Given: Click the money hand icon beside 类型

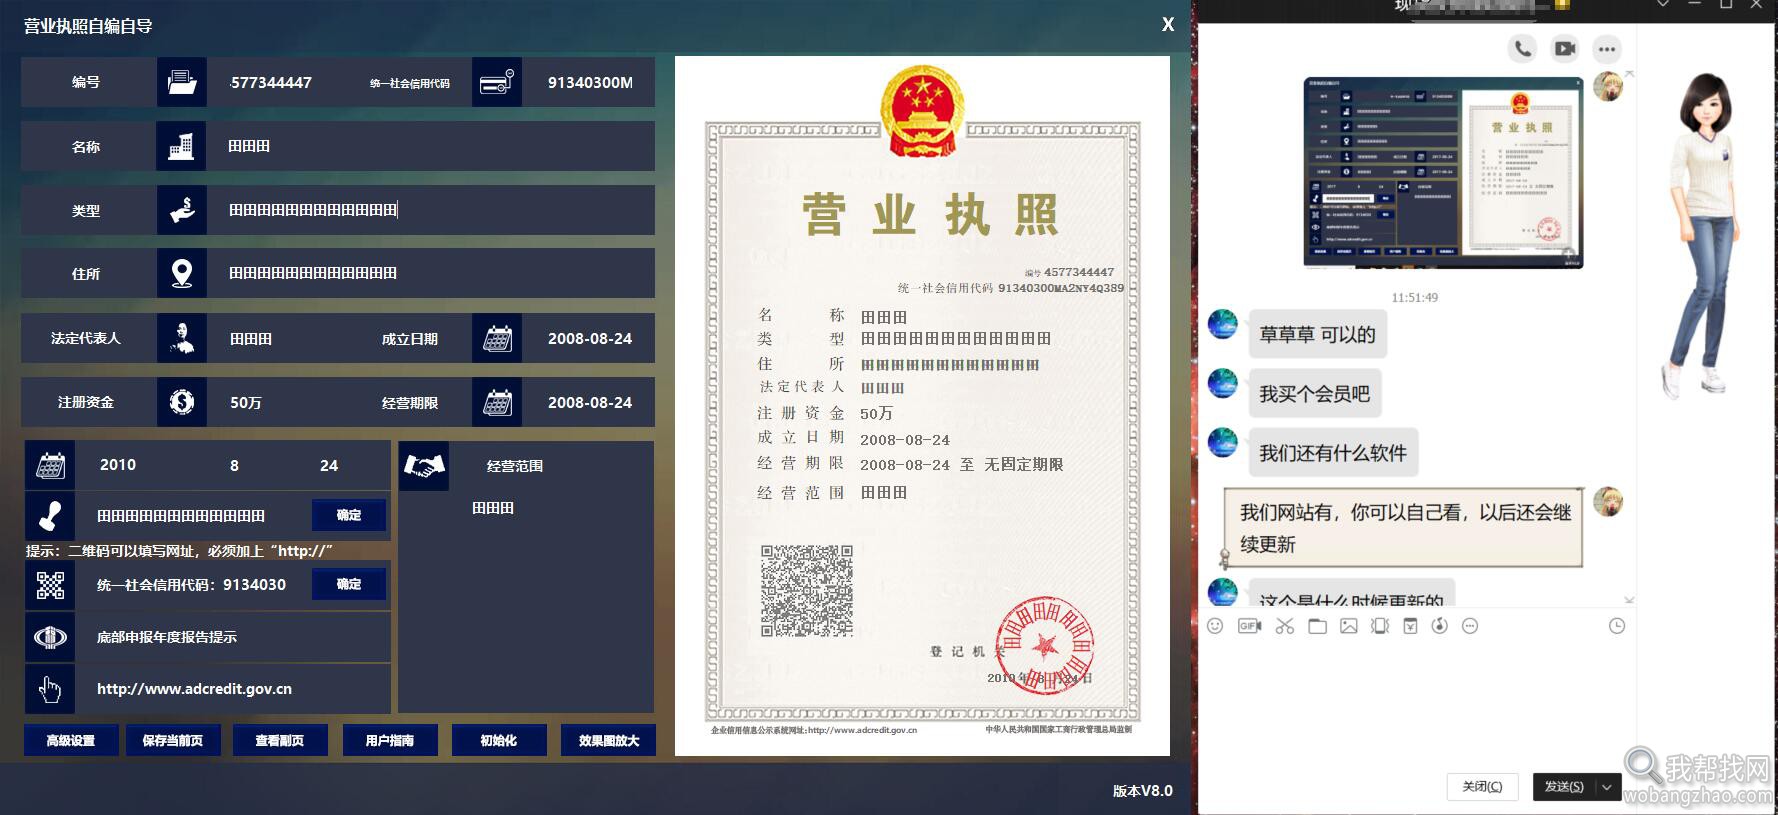Looking at the screenshot, I should [x=182, y=210].
